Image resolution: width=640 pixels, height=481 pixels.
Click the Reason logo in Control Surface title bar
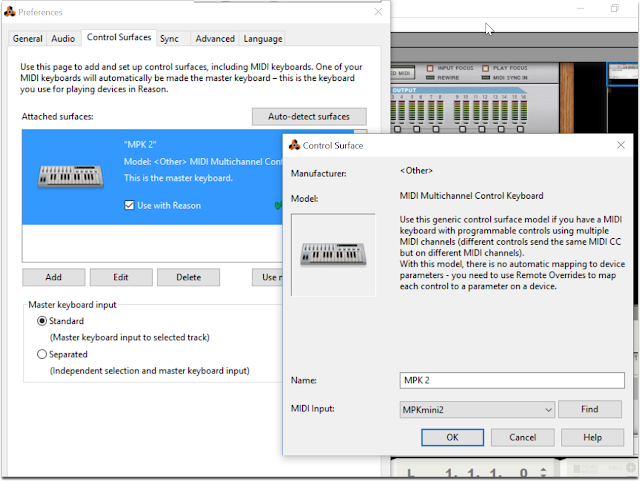click(294, 145)
